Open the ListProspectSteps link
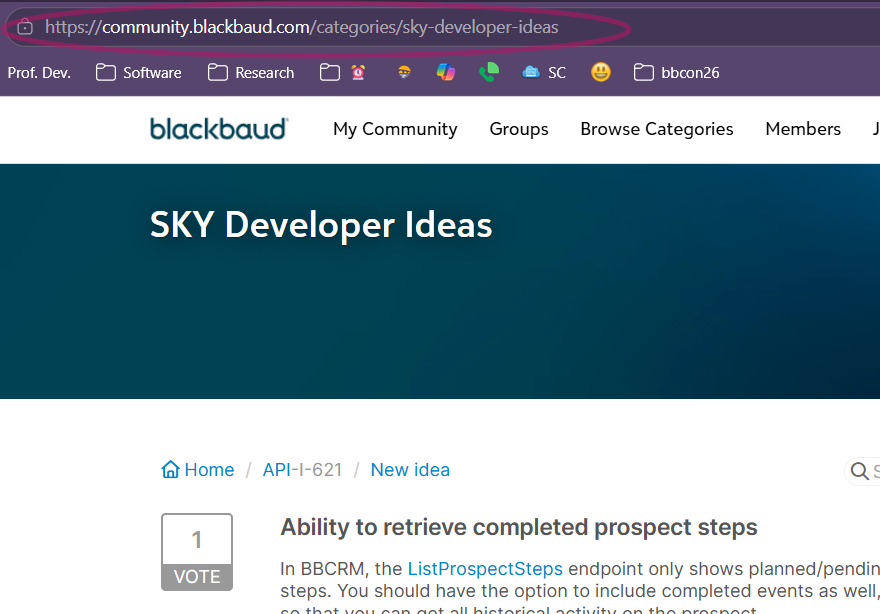The image size is (880, 614). click(x=485, y=569)
